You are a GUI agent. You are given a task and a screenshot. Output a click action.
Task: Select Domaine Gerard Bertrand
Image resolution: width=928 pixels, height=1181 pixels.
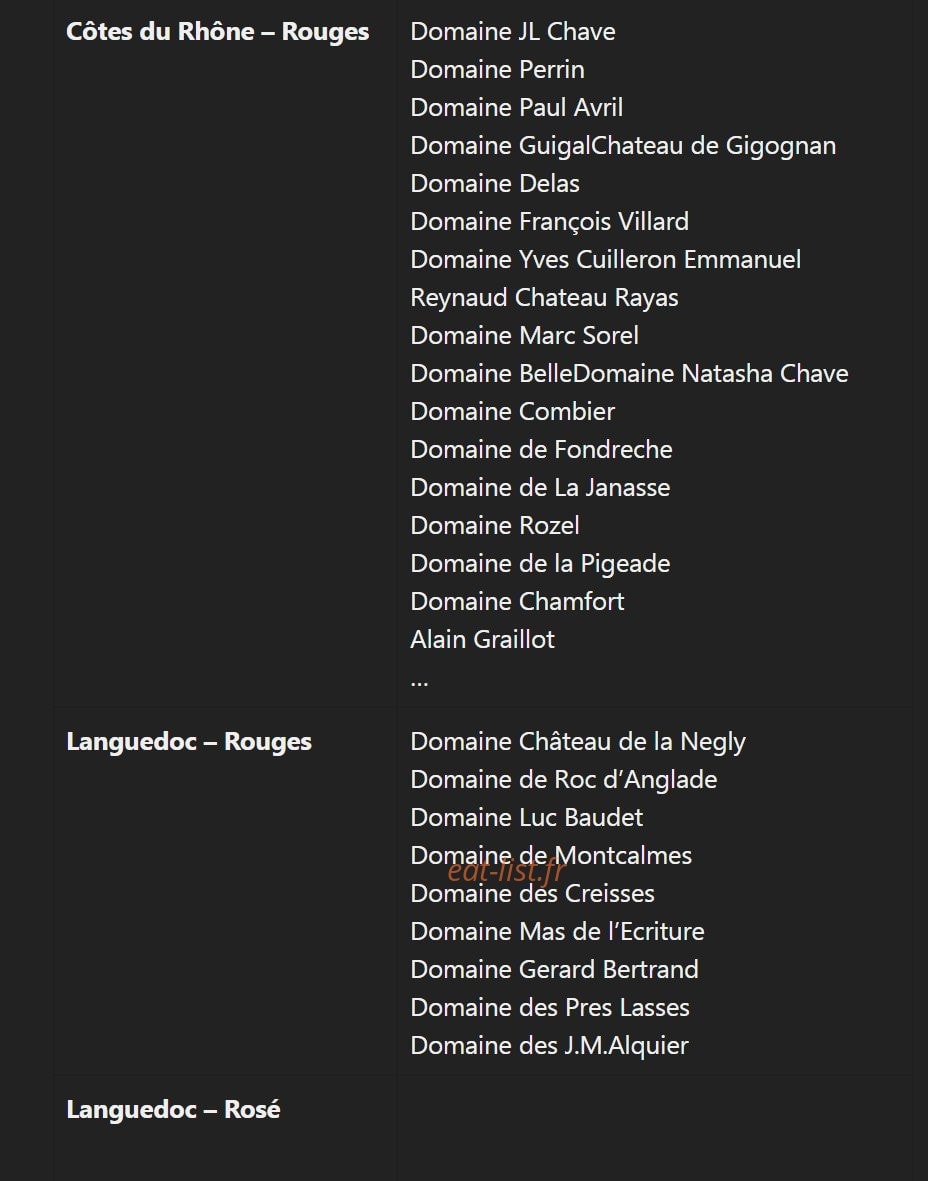click(554, 969)
